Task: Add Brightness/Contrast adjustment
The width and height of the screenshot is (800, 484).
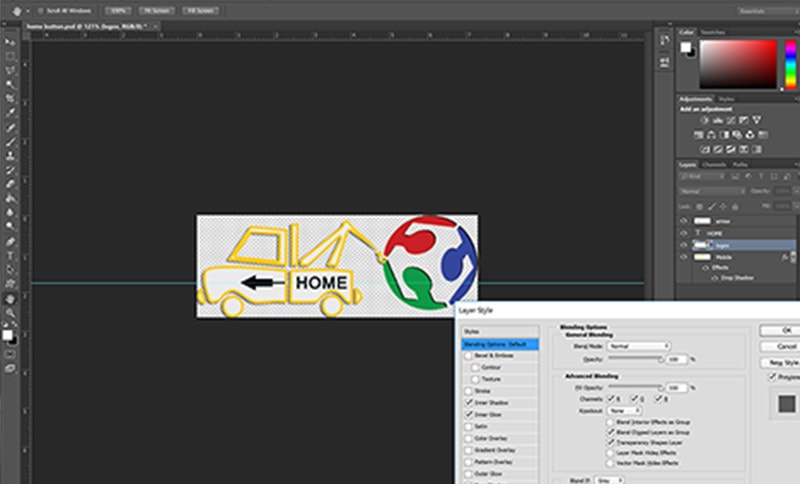Action: click(705, 120)
